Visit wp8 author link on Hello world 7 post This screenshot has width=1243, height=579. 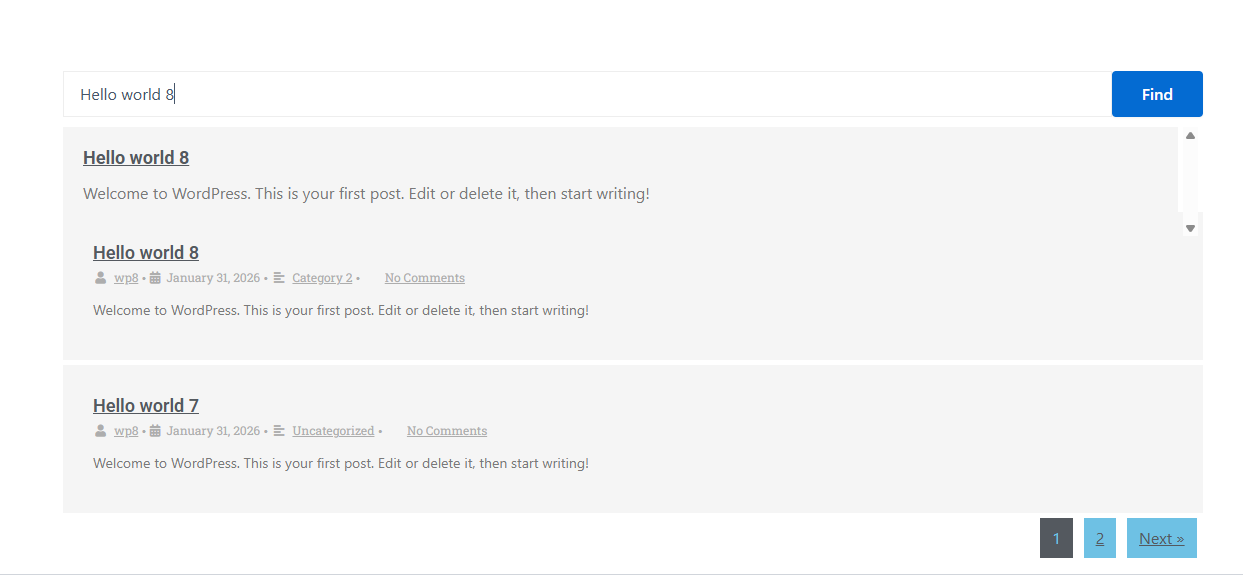pos(126,431)
